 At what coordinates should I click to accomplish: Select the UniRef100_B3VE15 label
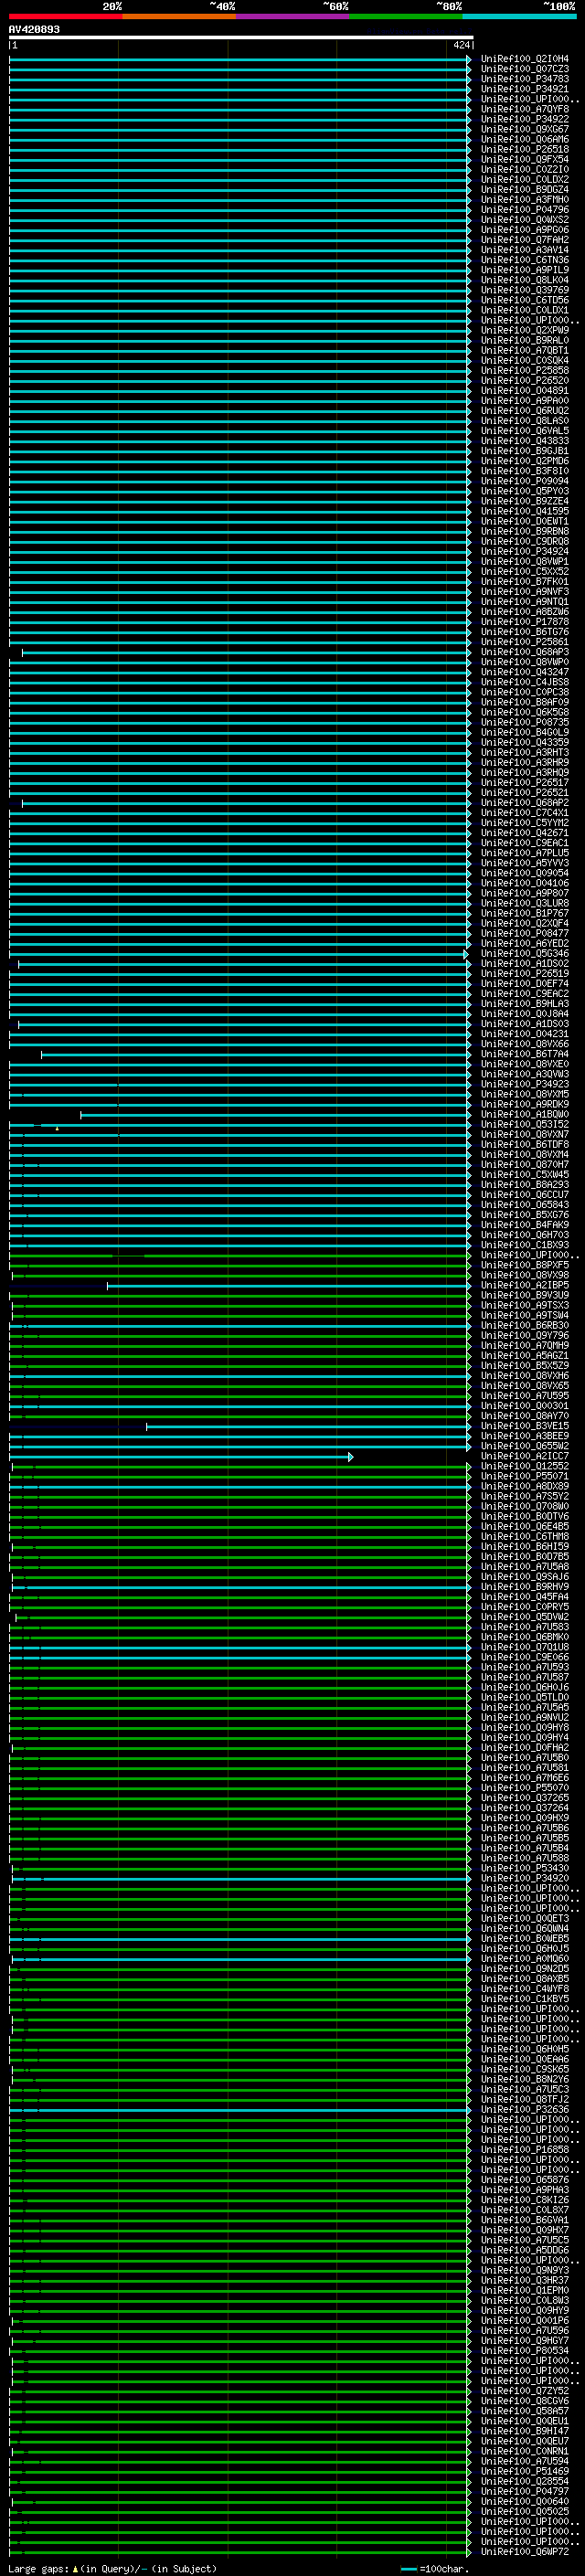[525, 1426]
